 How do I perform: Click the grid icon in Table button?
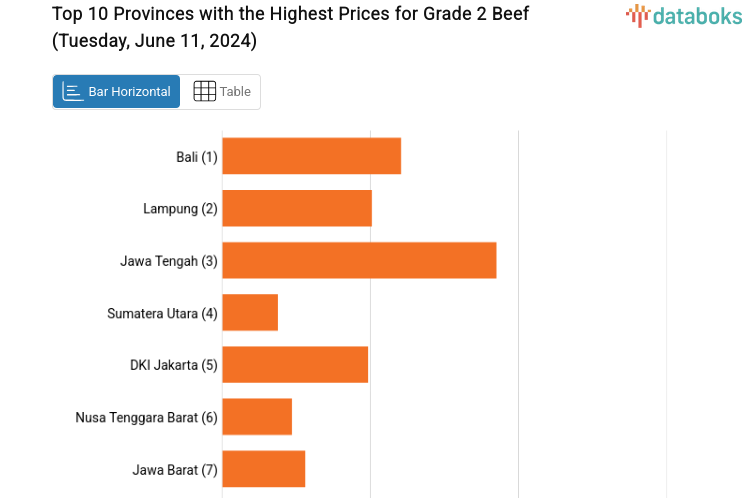point(204,91)
